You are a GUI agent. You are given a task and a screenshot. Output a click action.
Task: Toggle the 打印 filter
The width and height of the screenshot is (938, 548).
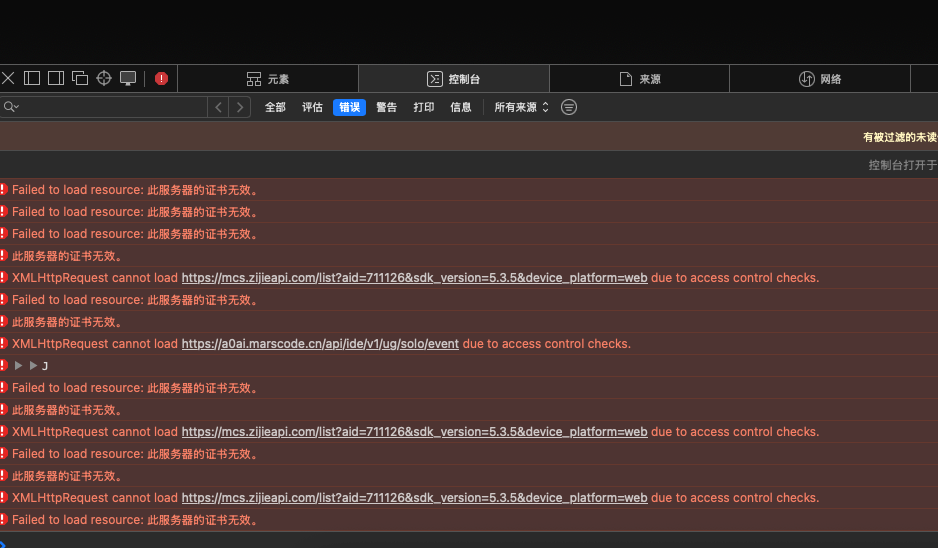coord(424,107)
